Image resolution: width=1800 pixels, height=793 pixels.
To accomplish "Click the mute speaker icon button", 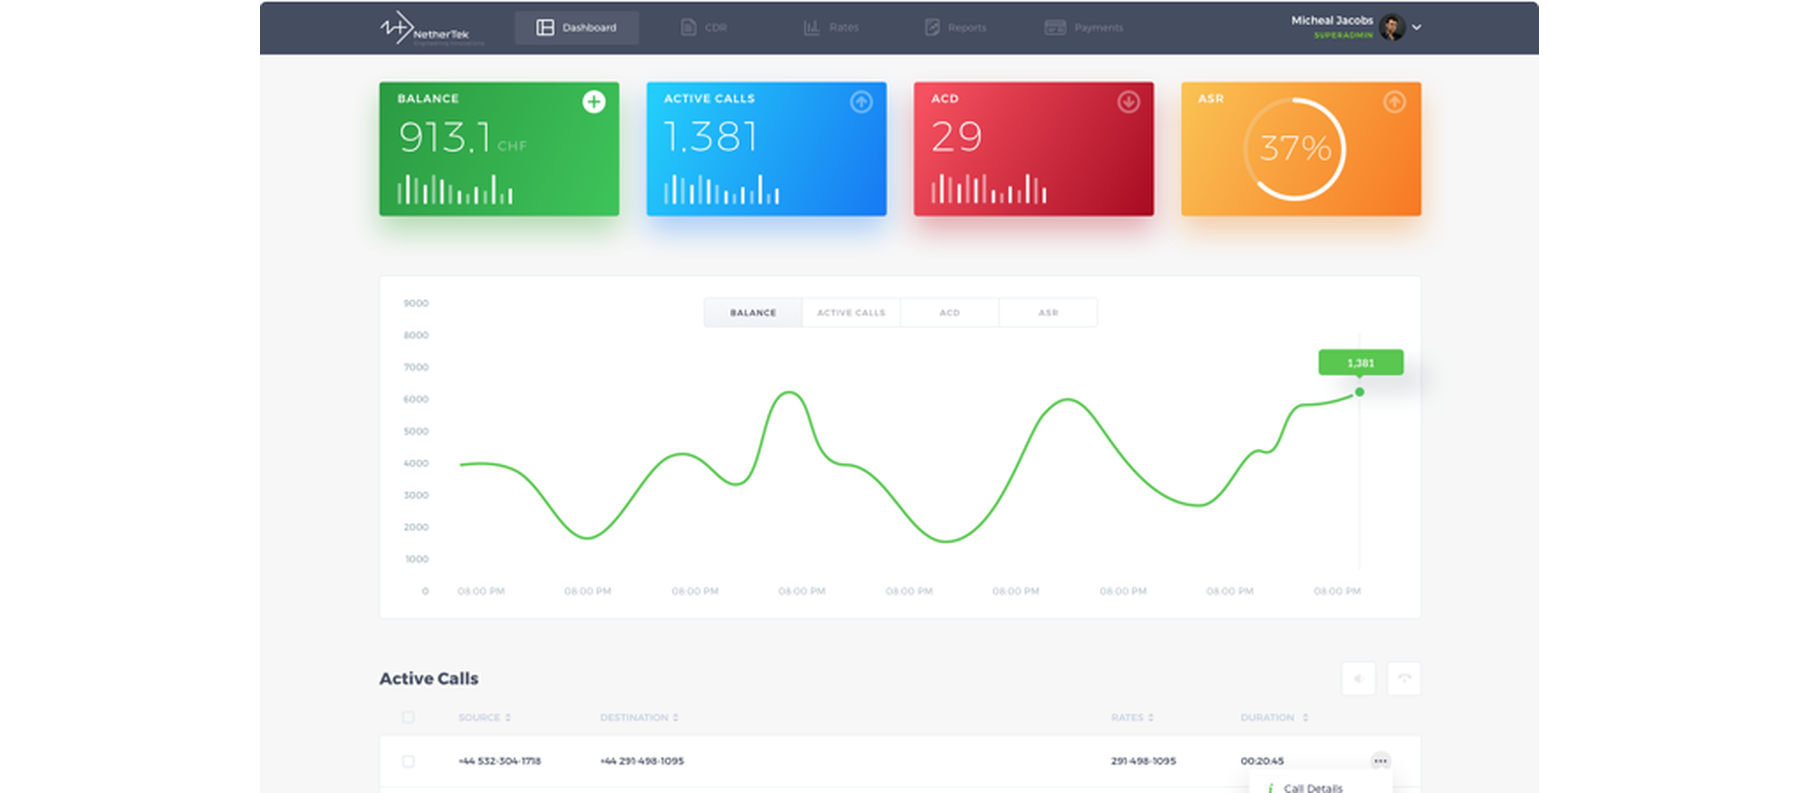I will point(1358,678).
